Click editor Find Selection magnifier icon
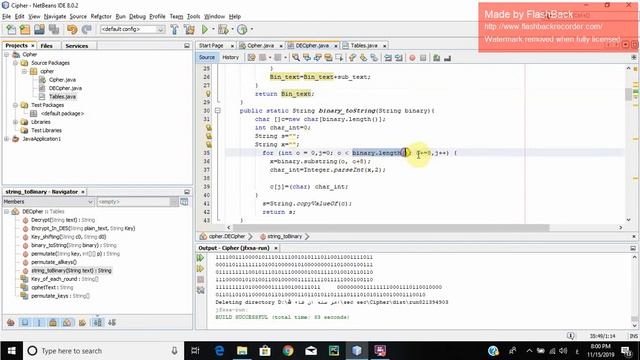This screenshot has height=360, width=640. tap(296, 58)
